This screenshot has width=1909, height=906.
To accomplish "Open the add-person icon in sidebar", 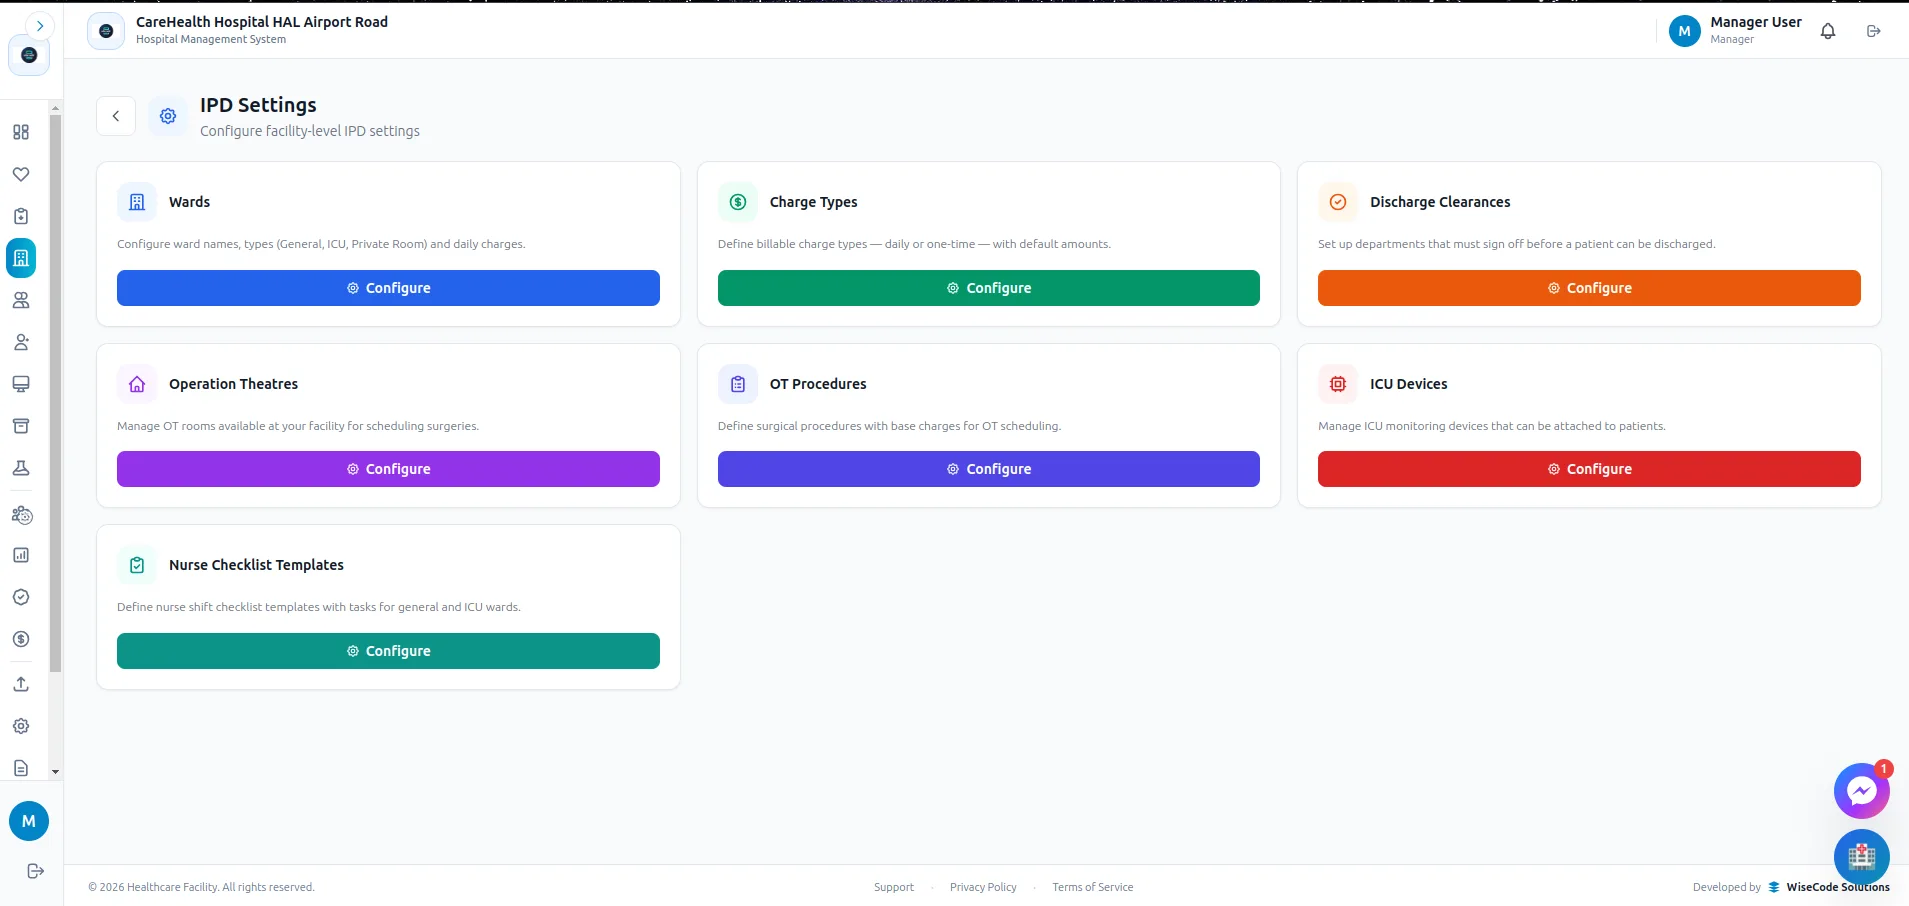I will [21, 342].
